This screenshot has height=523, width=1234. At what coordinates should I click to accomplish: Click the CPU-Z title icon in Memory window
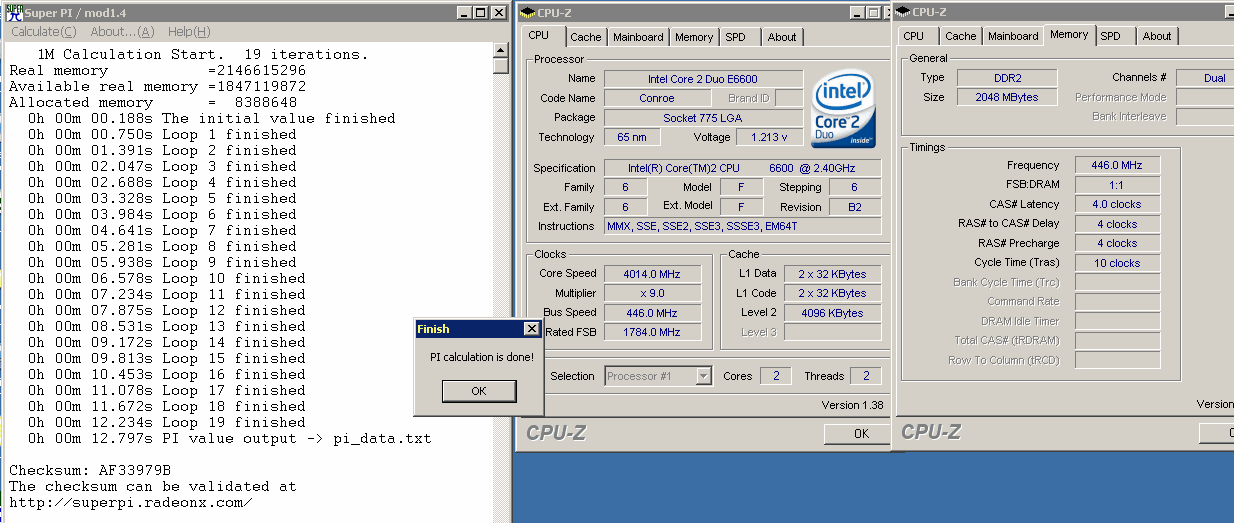pyautogui.click(x=902, y=12)
